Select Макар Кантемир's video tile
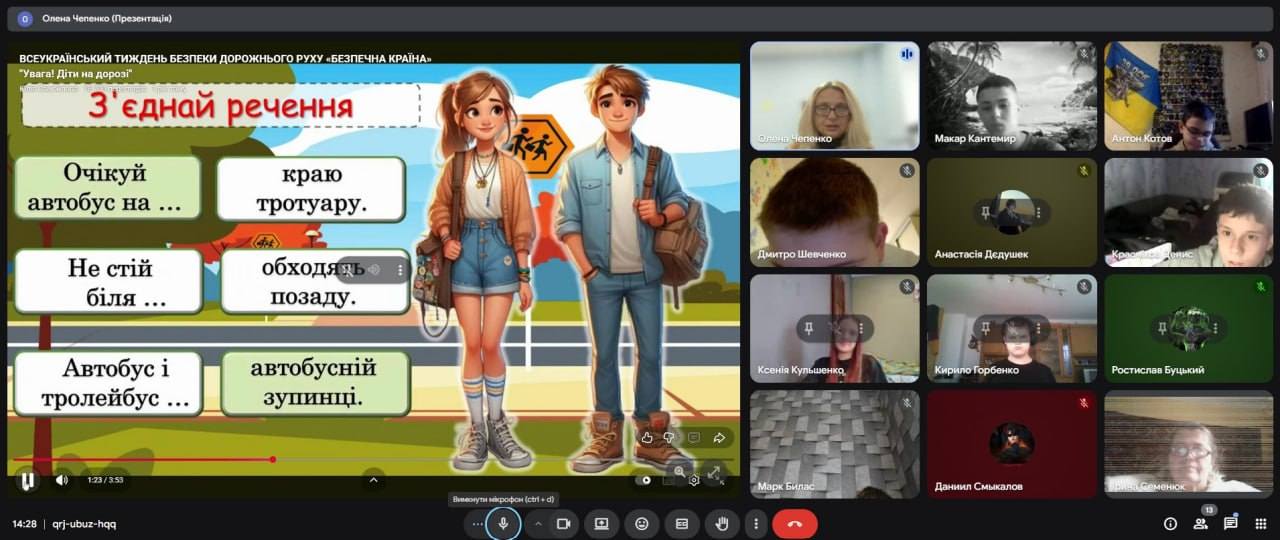This screenshot has height=540, width=1280. point(1011,96)
